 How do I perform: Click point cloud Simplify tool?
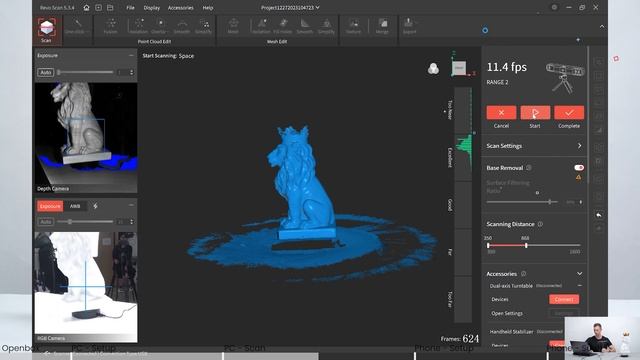coord(203,27)
